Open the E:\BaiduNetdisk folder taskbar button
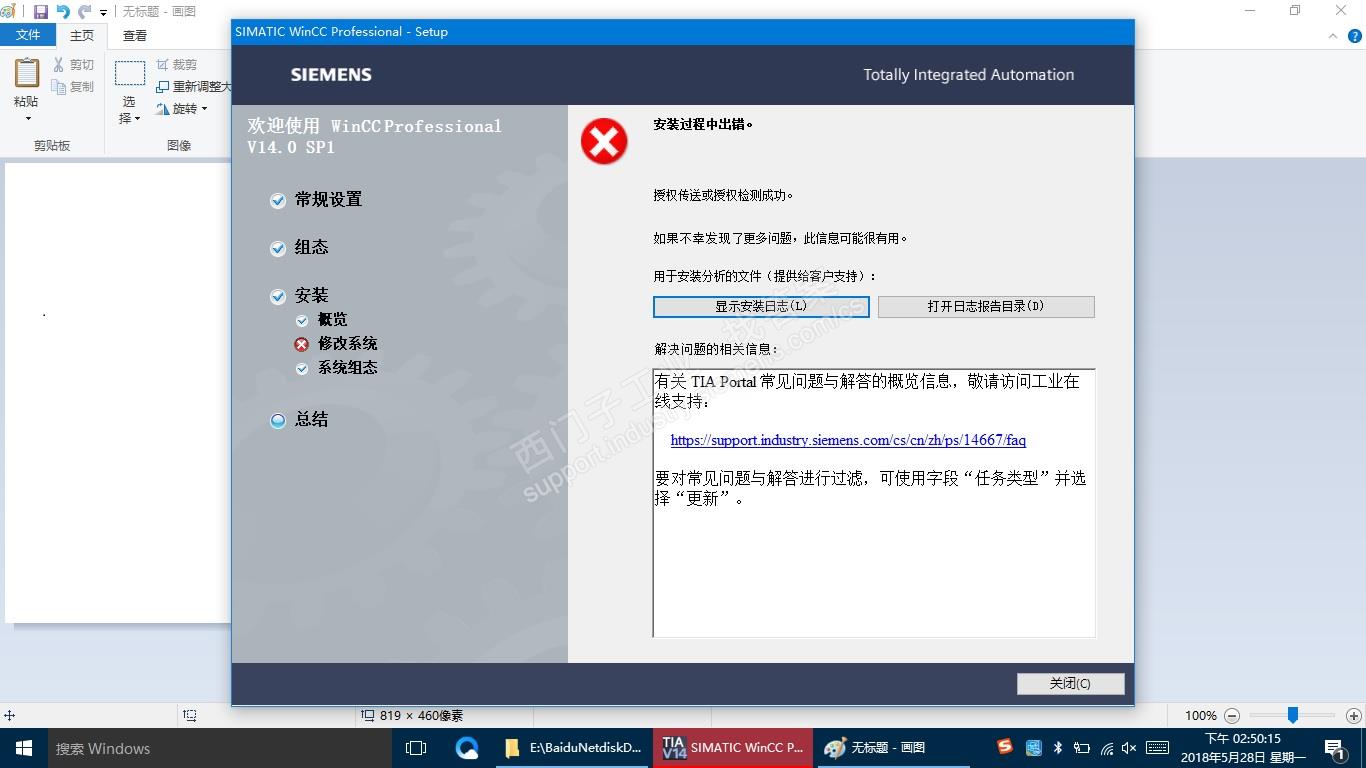 tap(572, 748)
